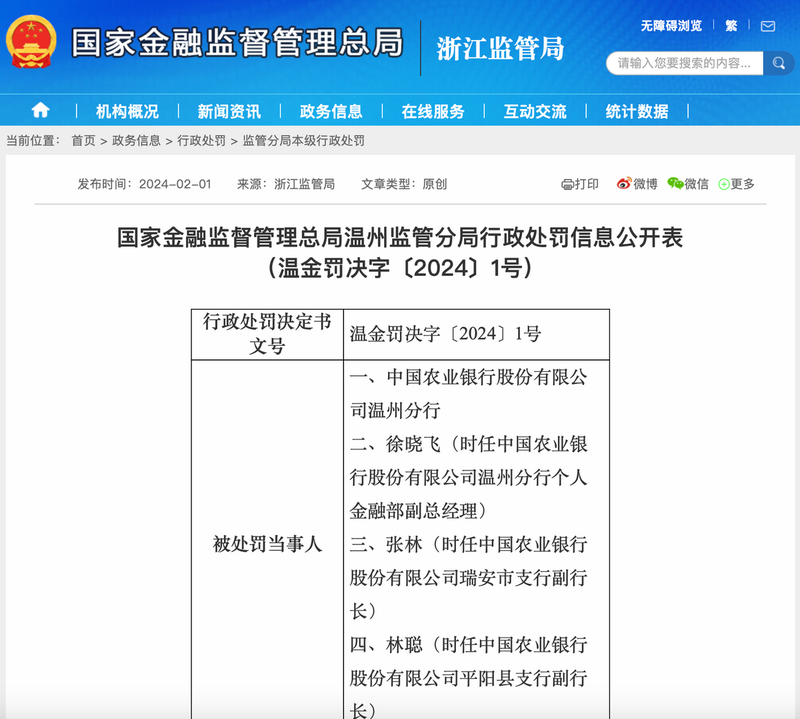Click breadcrumb 监管分局本级行政处罚
Screen dimensions: 800x719
click(x=304, y=140)
